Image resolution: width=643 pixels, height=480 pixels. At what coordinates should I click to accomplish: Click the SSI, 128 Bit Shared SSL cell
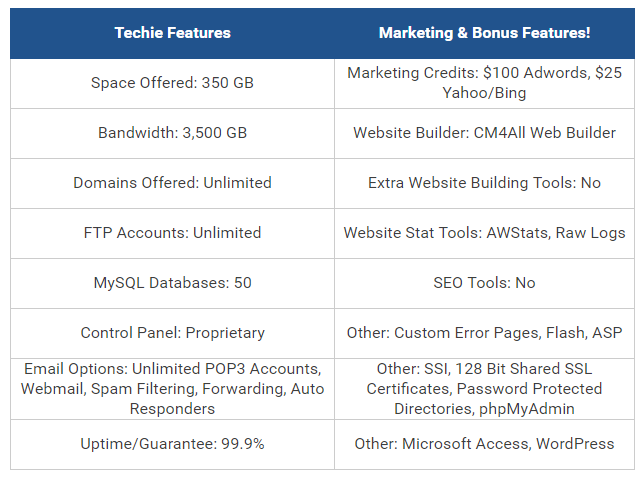(x=484, y=389)
